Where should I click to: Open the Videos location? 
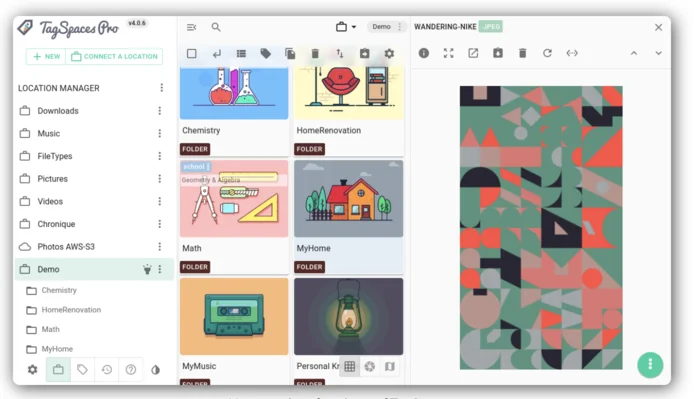point(50,201)
